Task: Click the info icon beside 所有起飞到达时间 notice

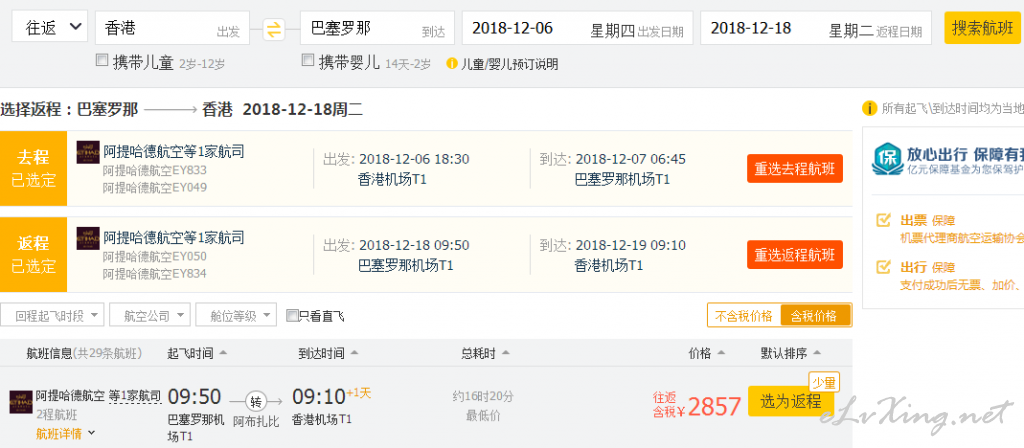Action: tap(869, 108)
